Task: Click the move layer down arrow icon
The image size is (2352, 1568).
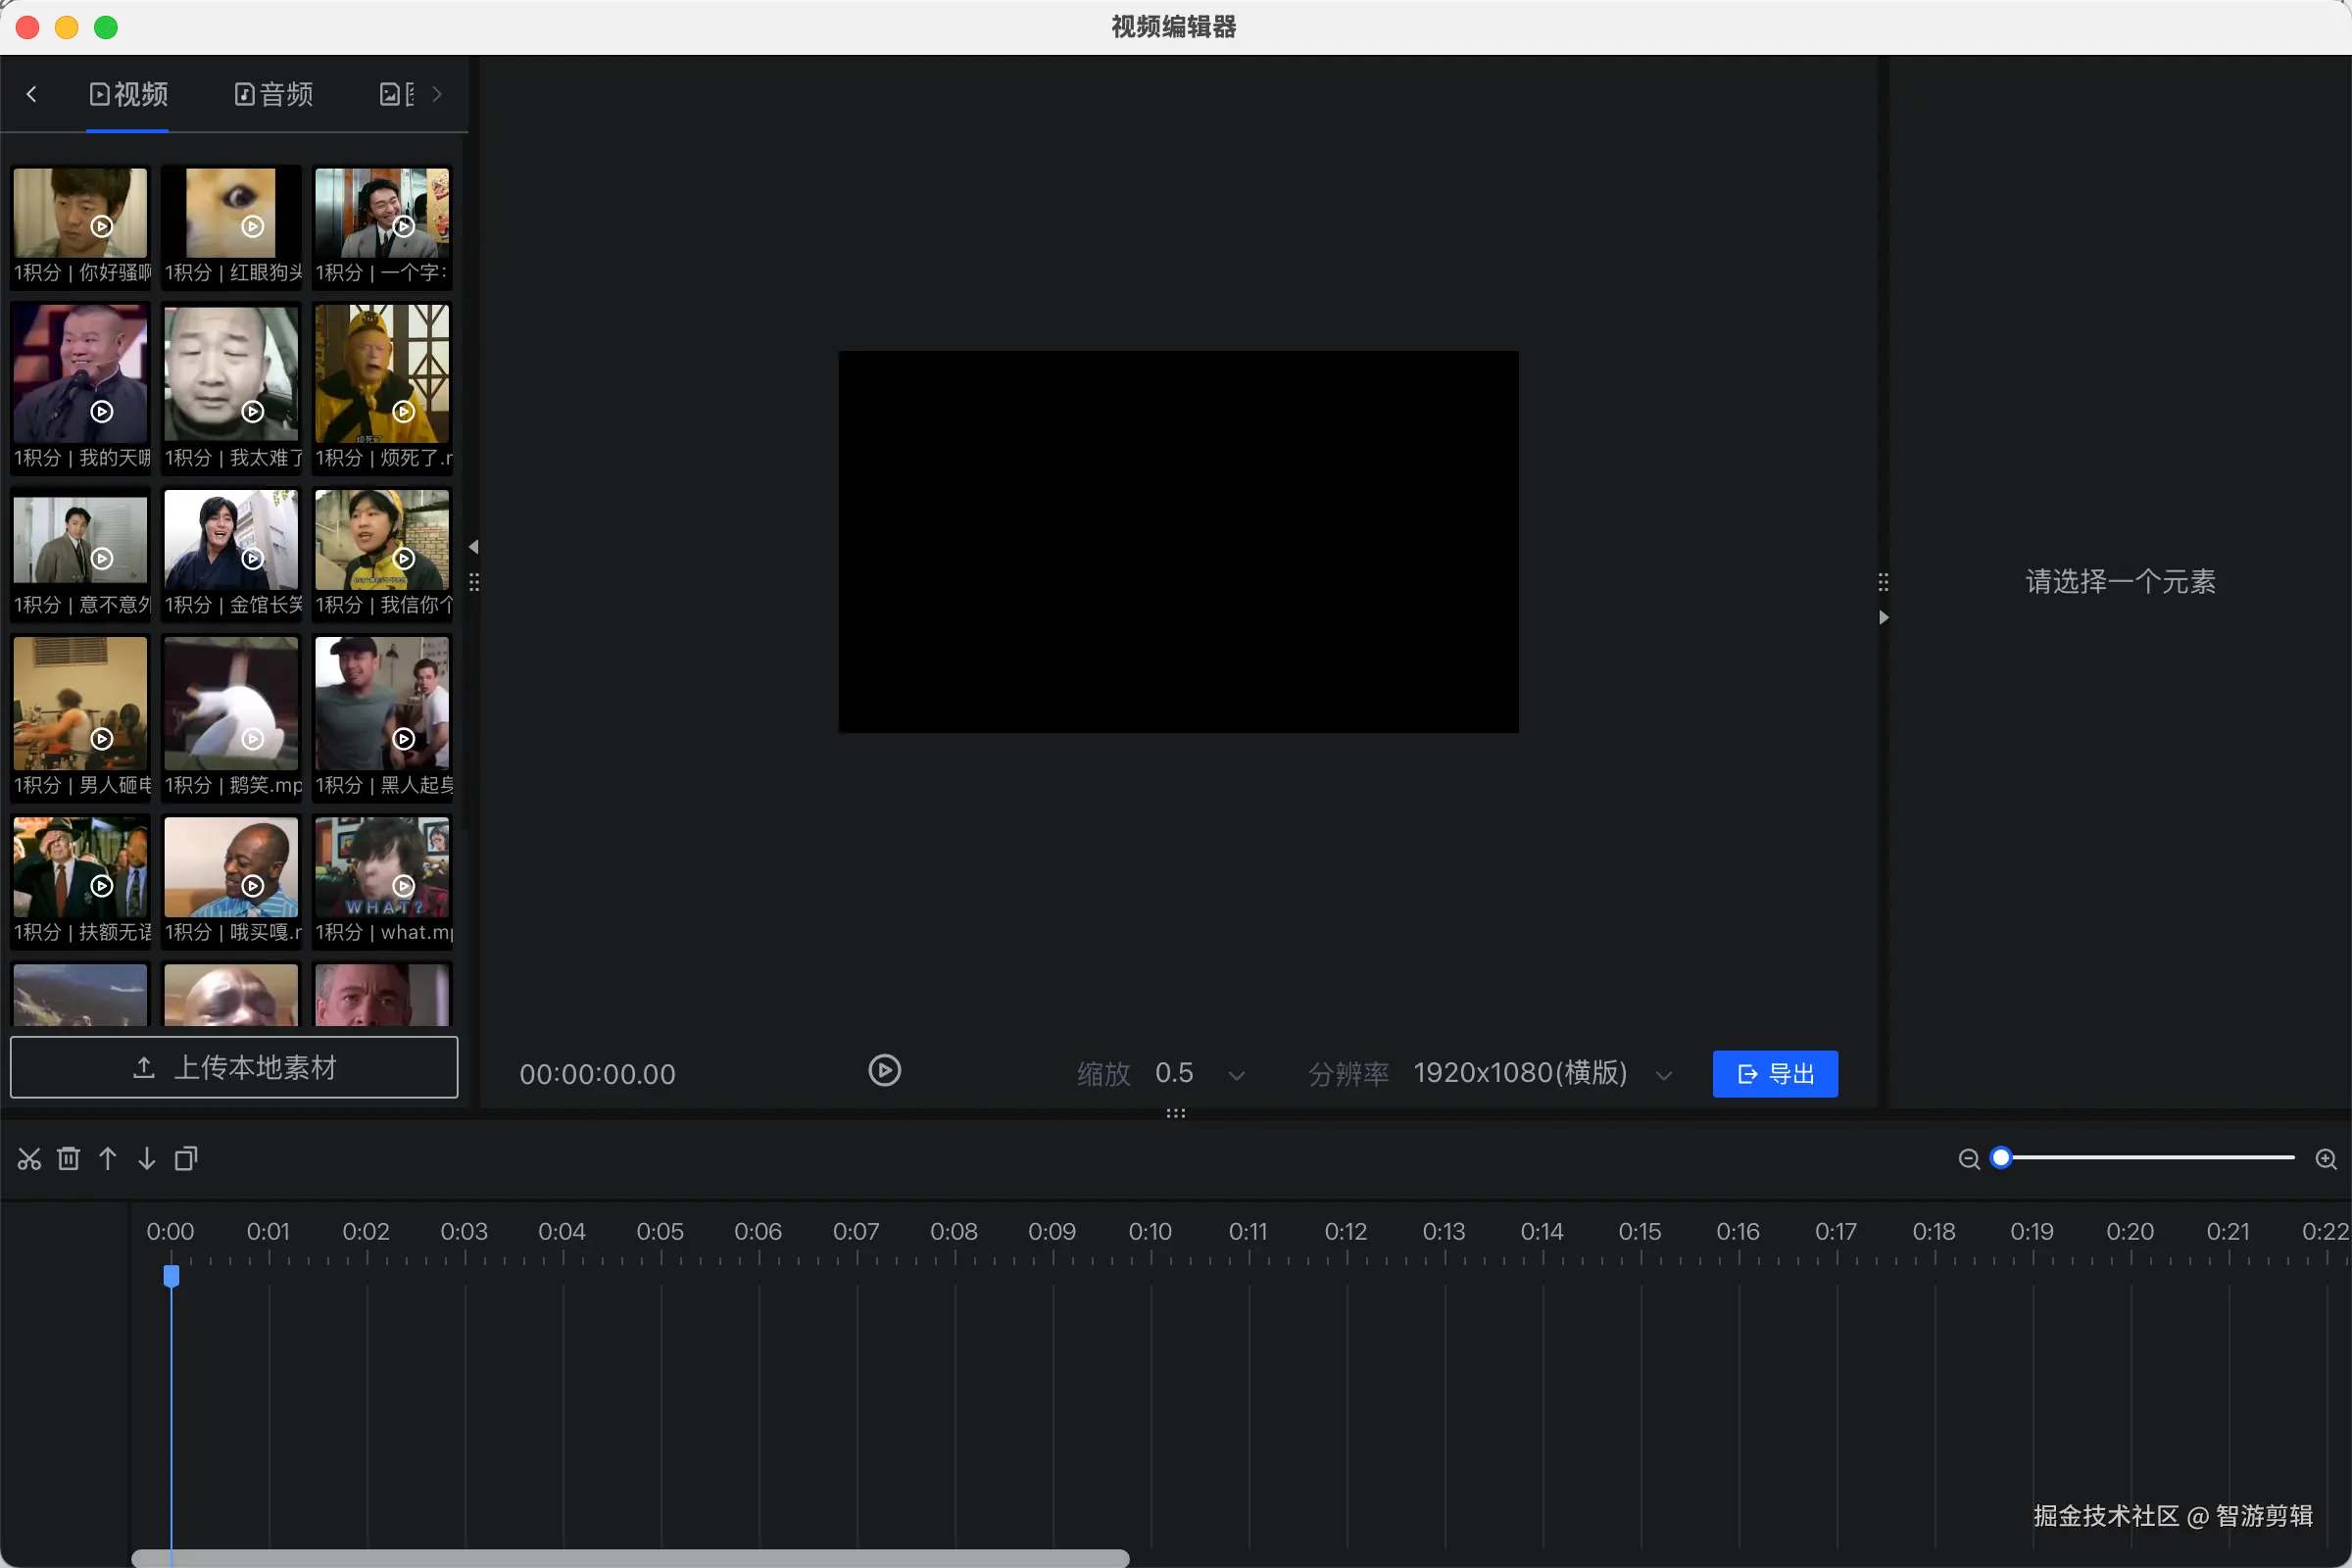Action: pyautogui.click(x=147, y=1159)
